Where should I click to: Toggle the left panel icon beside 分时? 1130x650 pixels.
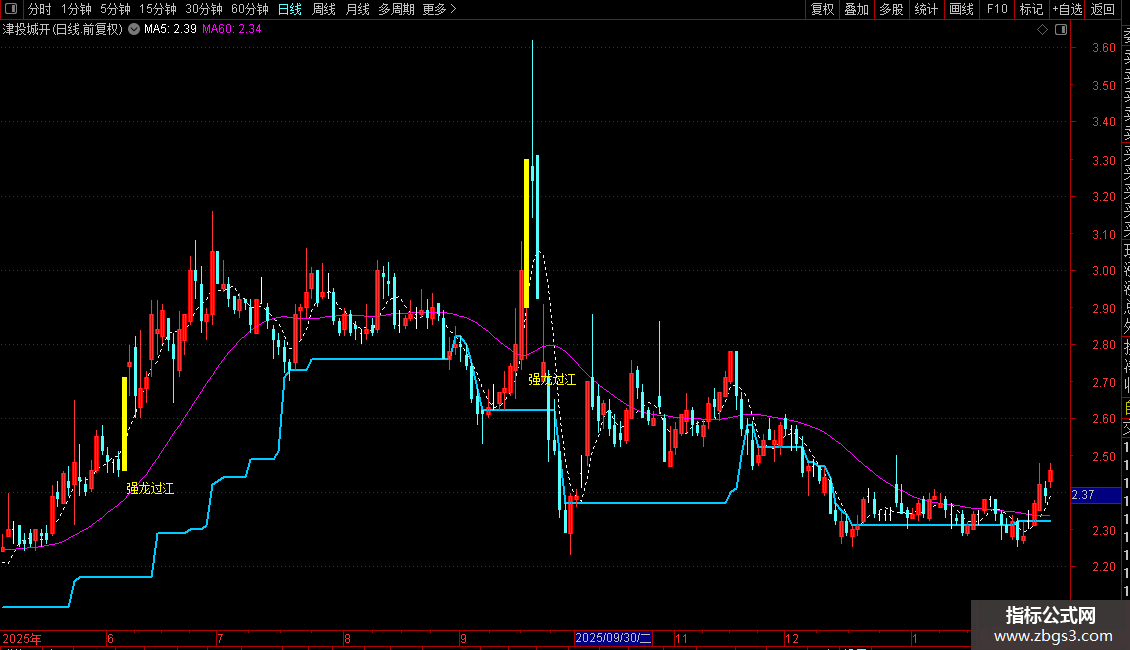click(11, 9)
